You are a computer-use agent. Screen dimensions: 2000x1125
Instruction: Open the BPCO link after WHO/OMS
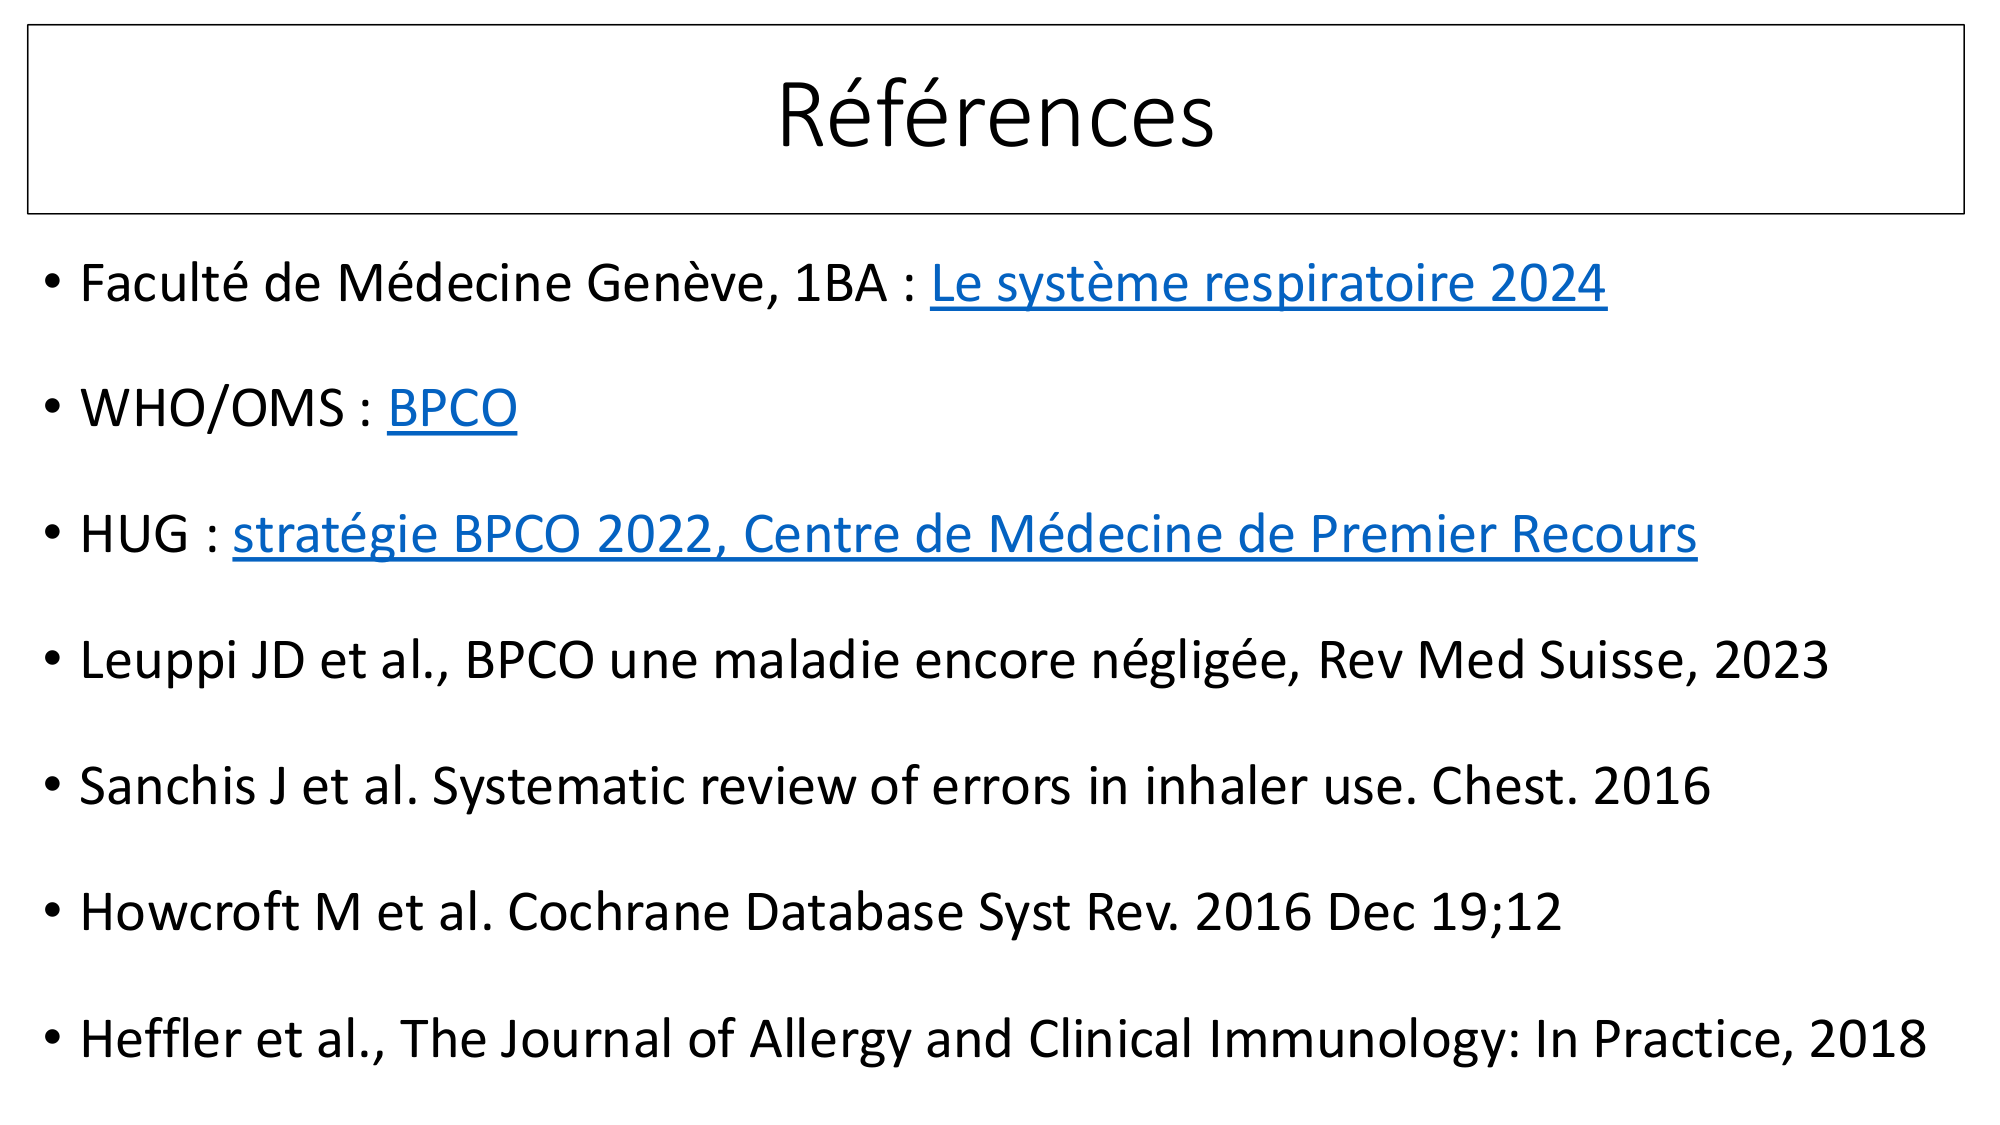tap(452, 409)
